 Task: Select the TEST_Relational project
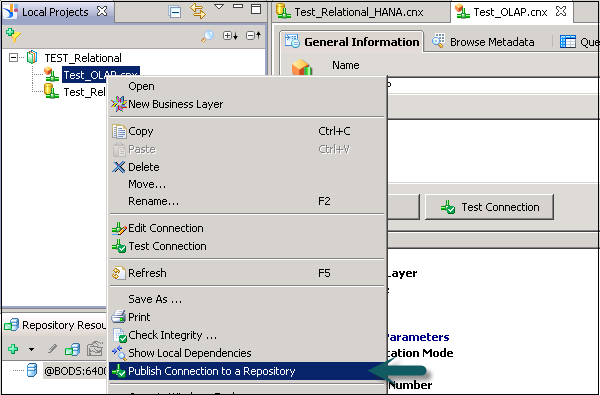(x=83, y=58)
